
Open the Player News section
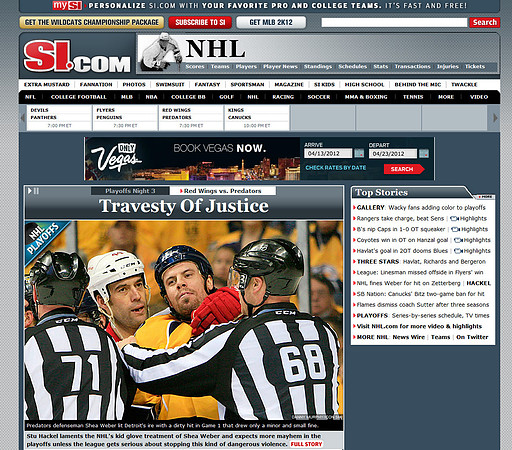point(280,66)
